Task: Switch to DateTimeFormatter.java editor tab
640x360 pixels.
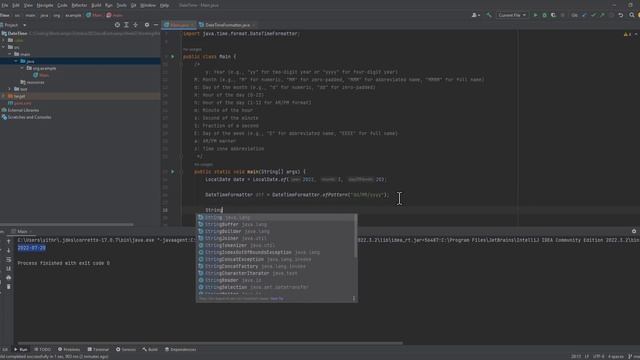Action: pyautogui.click(x=227, y=25)
